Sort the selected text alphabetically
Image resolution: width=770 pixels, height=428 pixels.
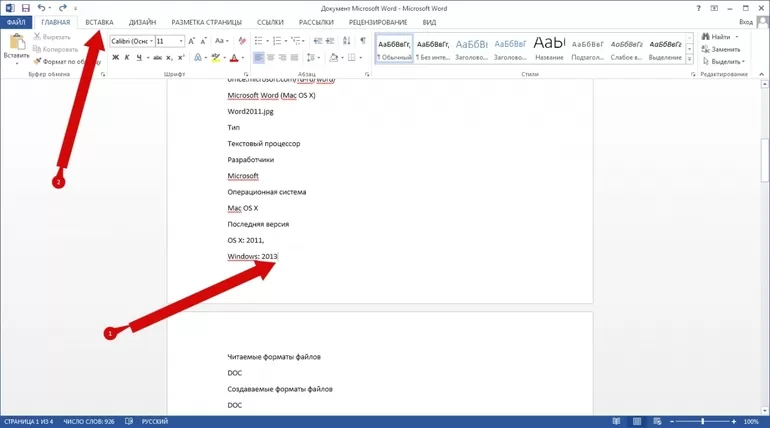pyautogui.click(x=347, y=41)
